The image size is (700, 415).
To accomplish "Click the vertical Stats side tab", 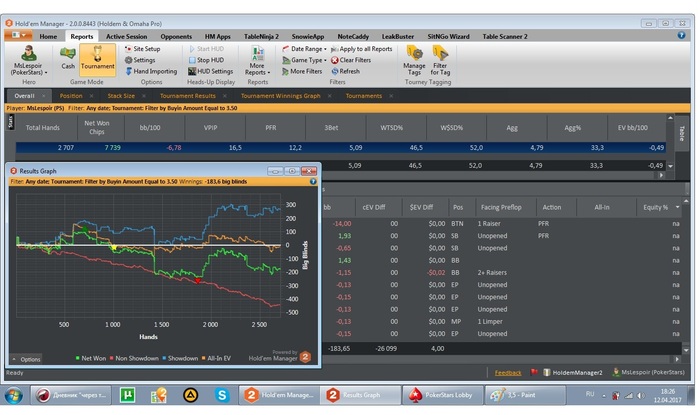I will point(11,122).
